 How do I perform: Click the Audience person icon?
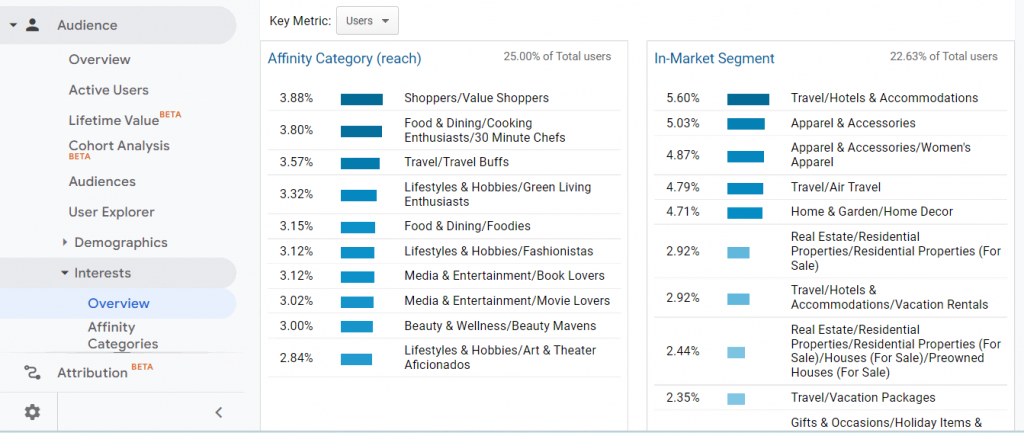[32, 25]
